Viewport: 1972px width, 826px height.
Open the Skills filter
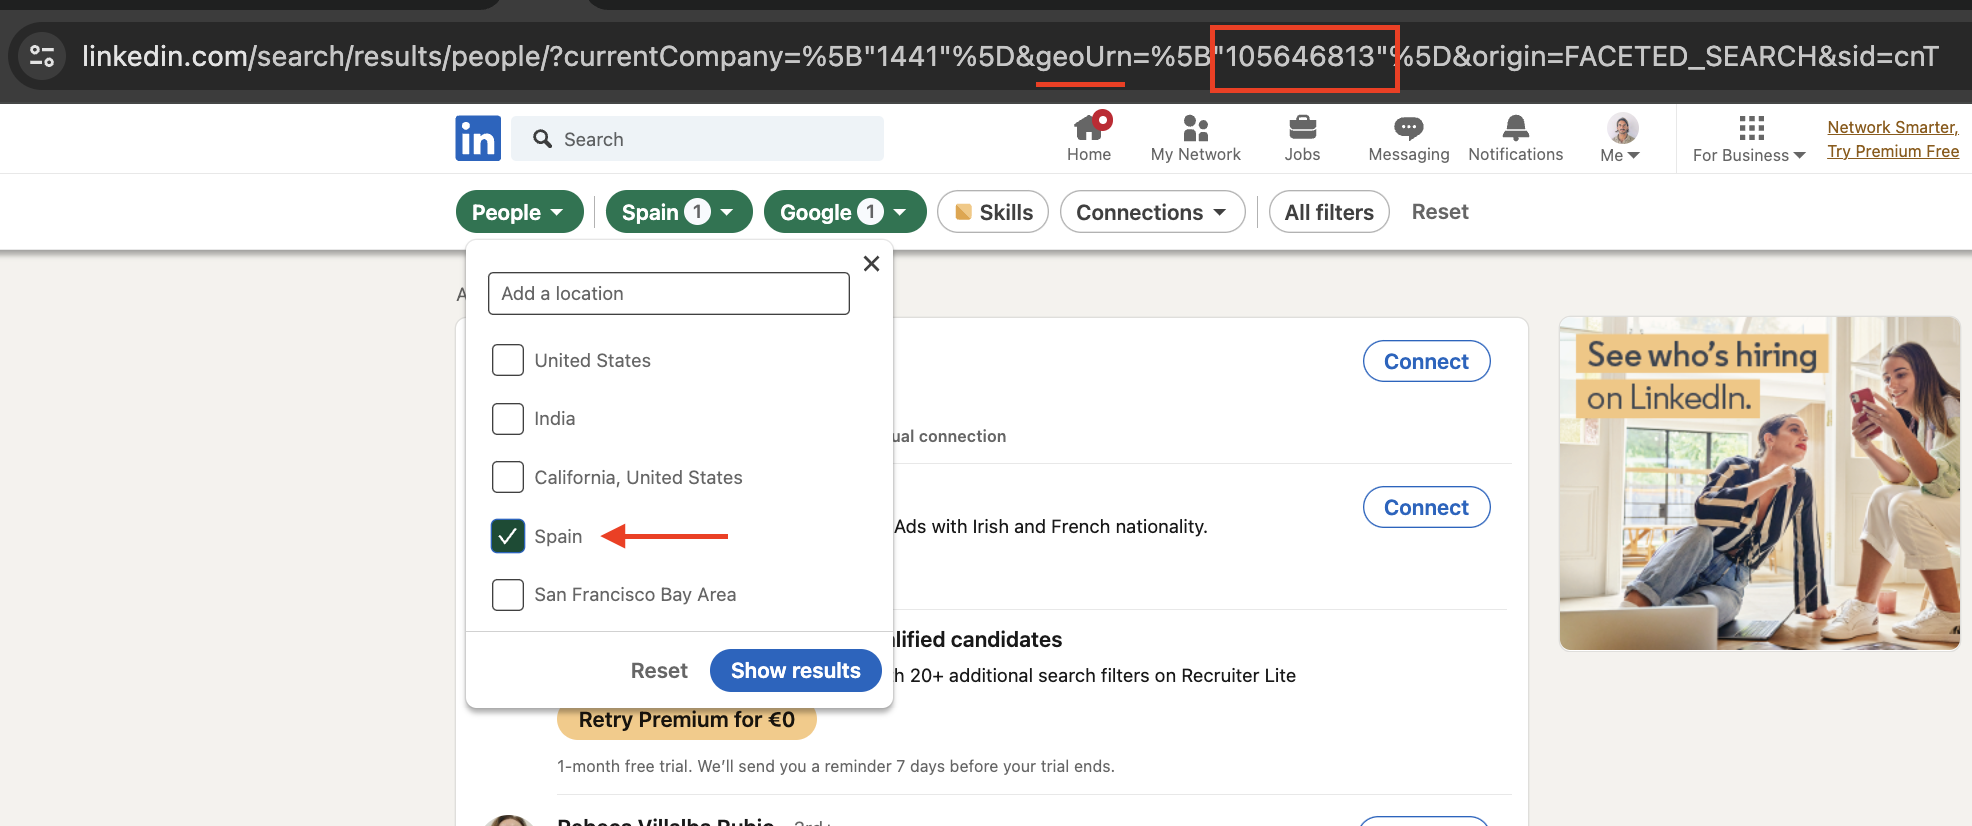[x=993, y=212]
